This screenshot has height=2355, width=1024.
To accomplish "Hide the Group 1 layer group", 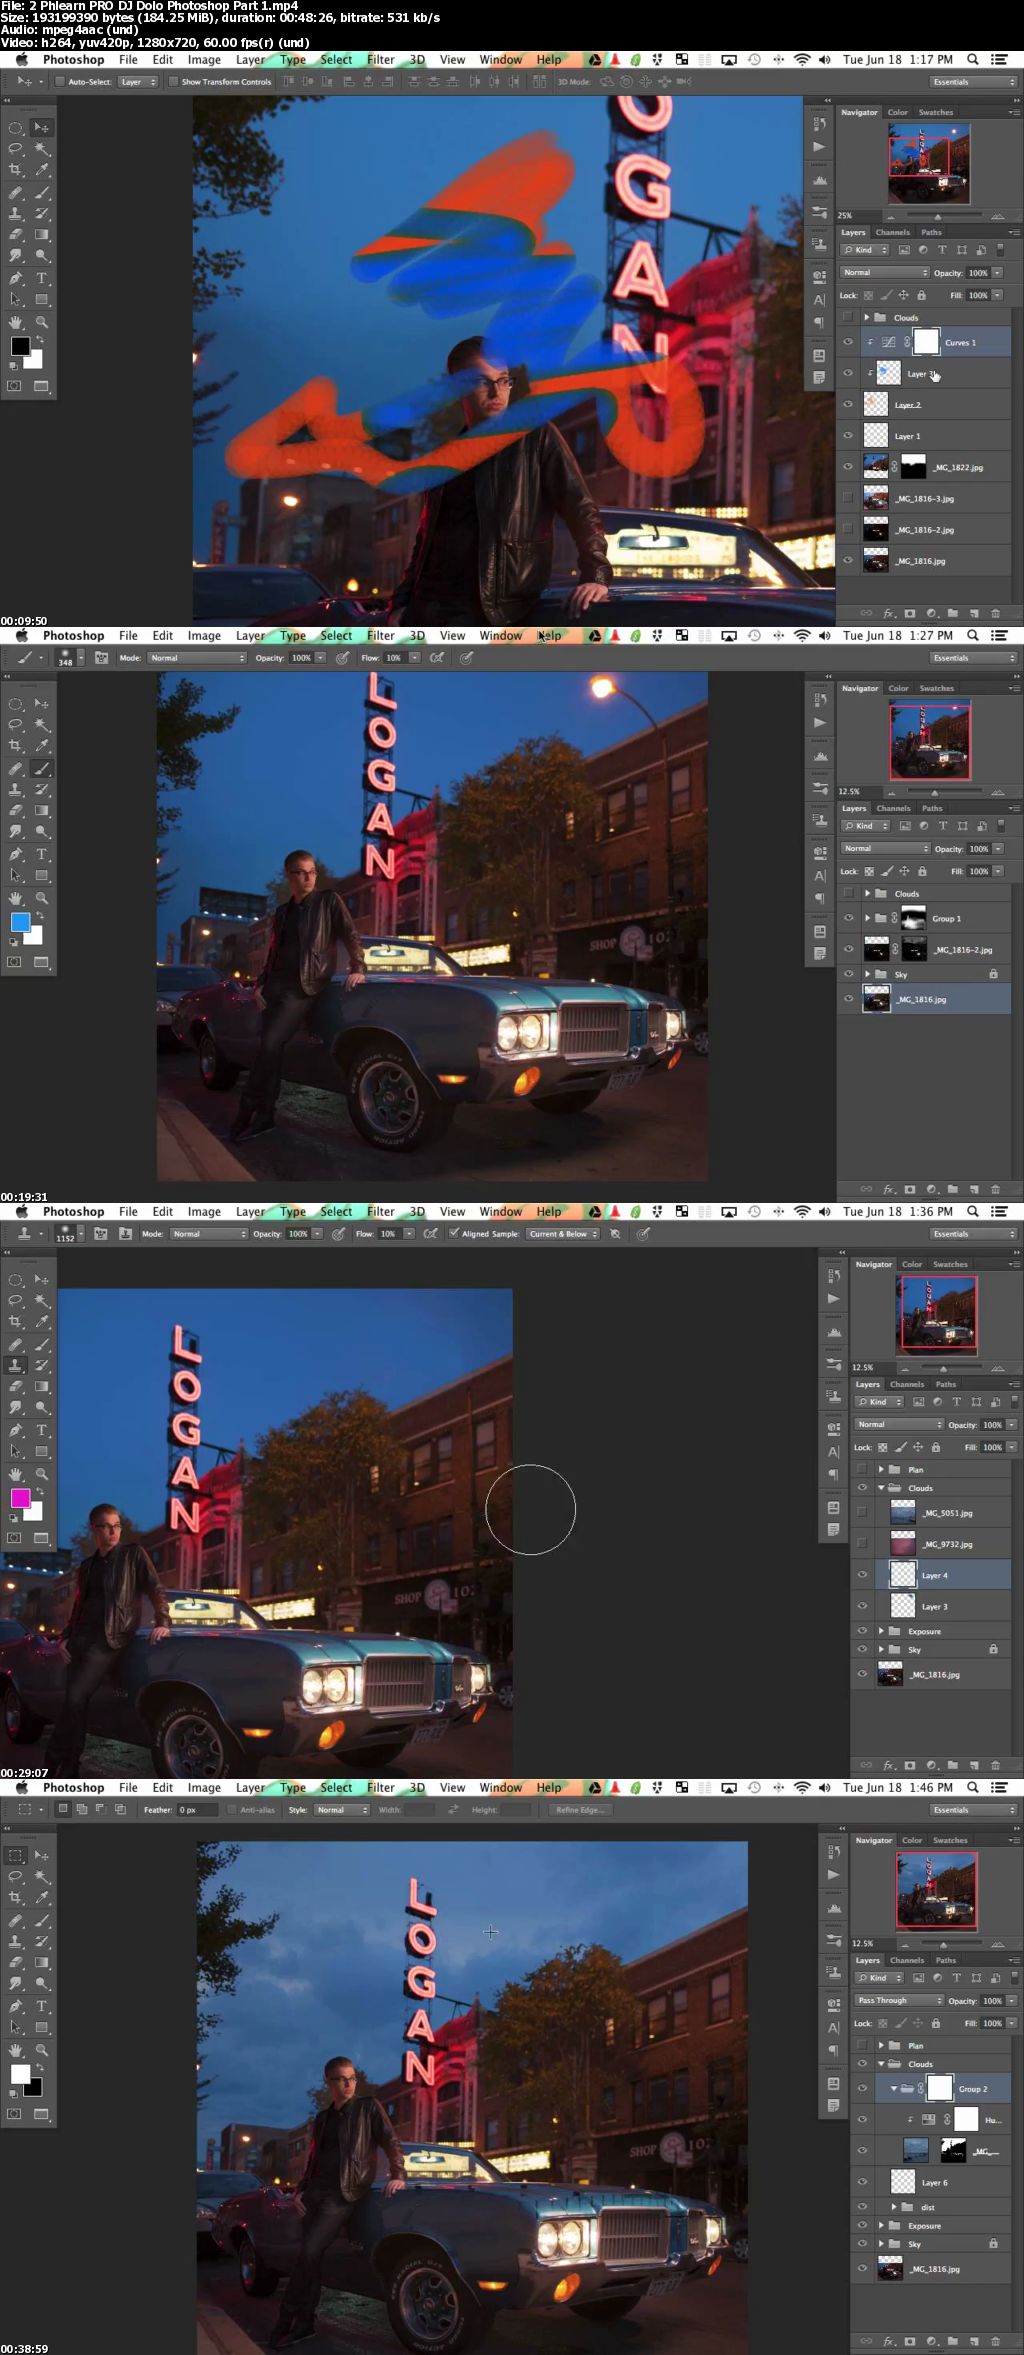I will click(x=848, y=918).
